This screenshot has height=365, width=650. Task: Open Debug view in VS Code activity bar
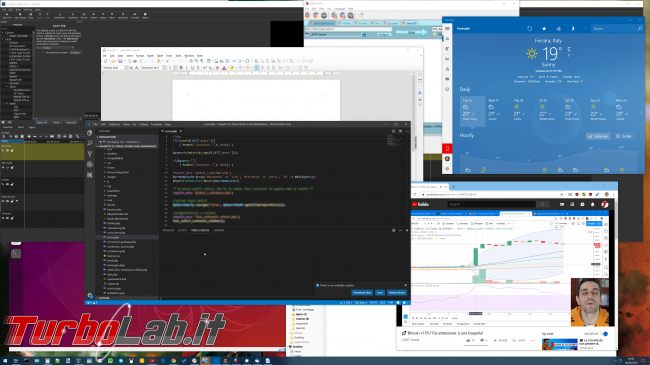(x=90, y=164)
